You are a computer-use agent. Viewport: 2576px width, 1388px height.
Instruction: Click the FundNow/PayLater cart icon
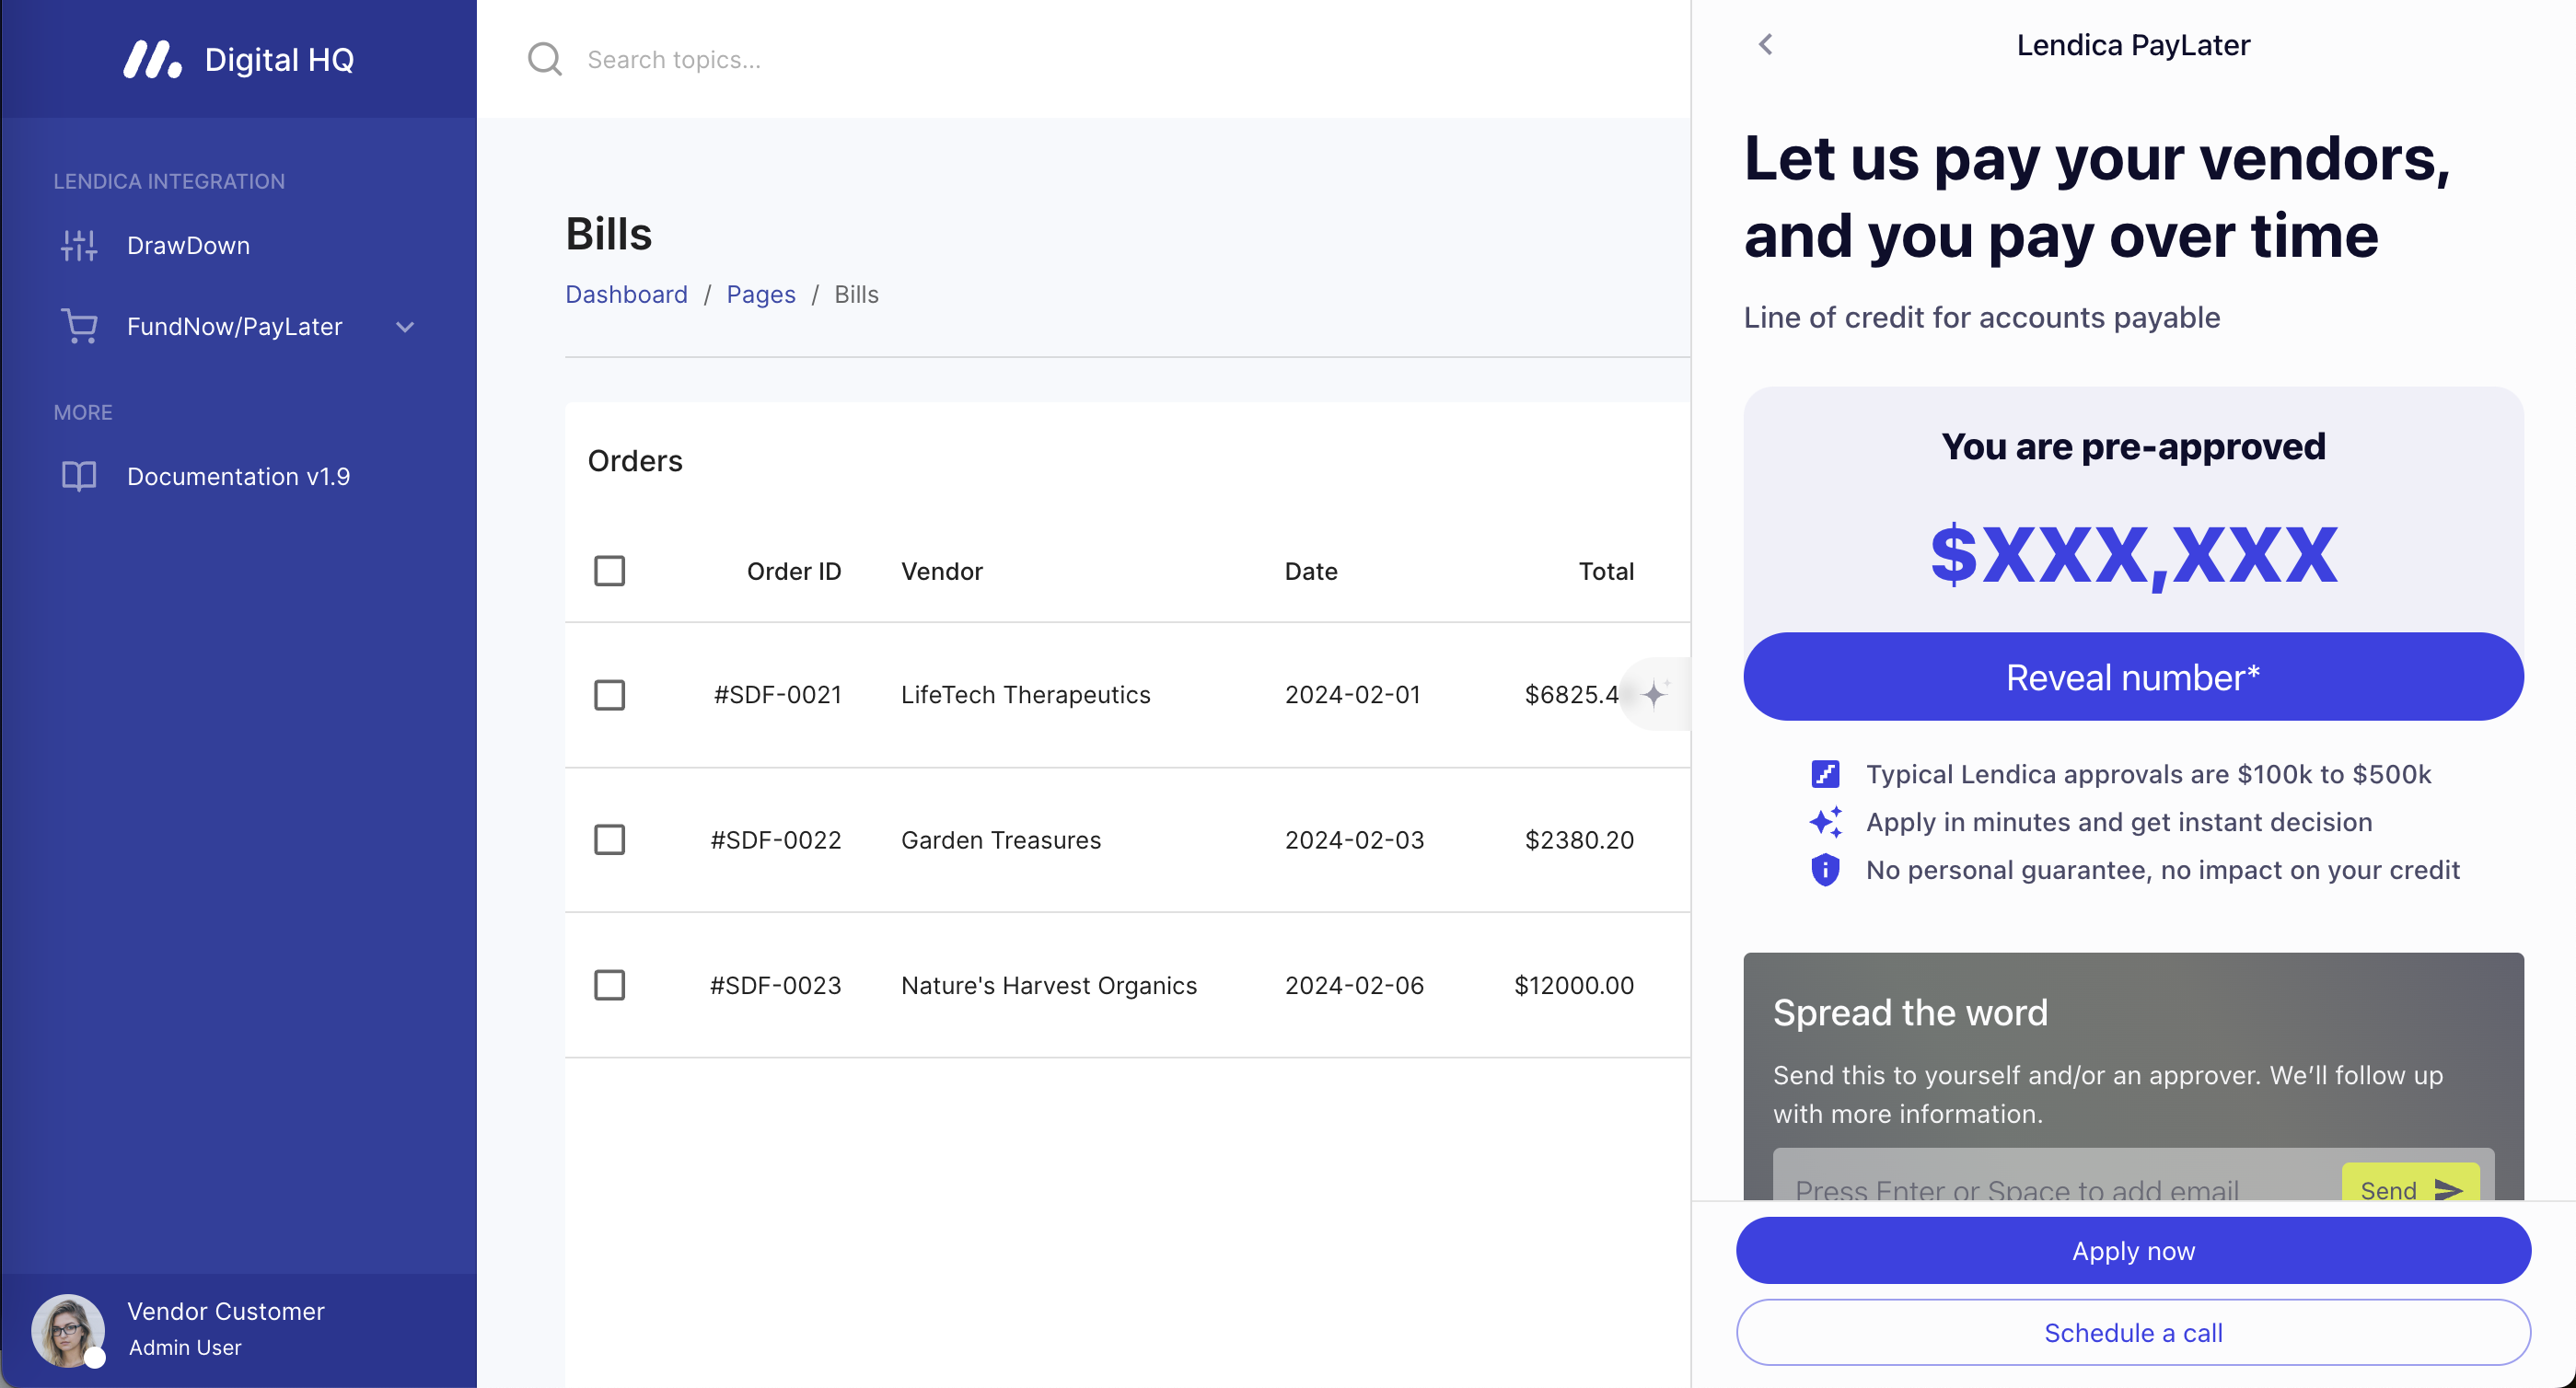pos(79,326)
